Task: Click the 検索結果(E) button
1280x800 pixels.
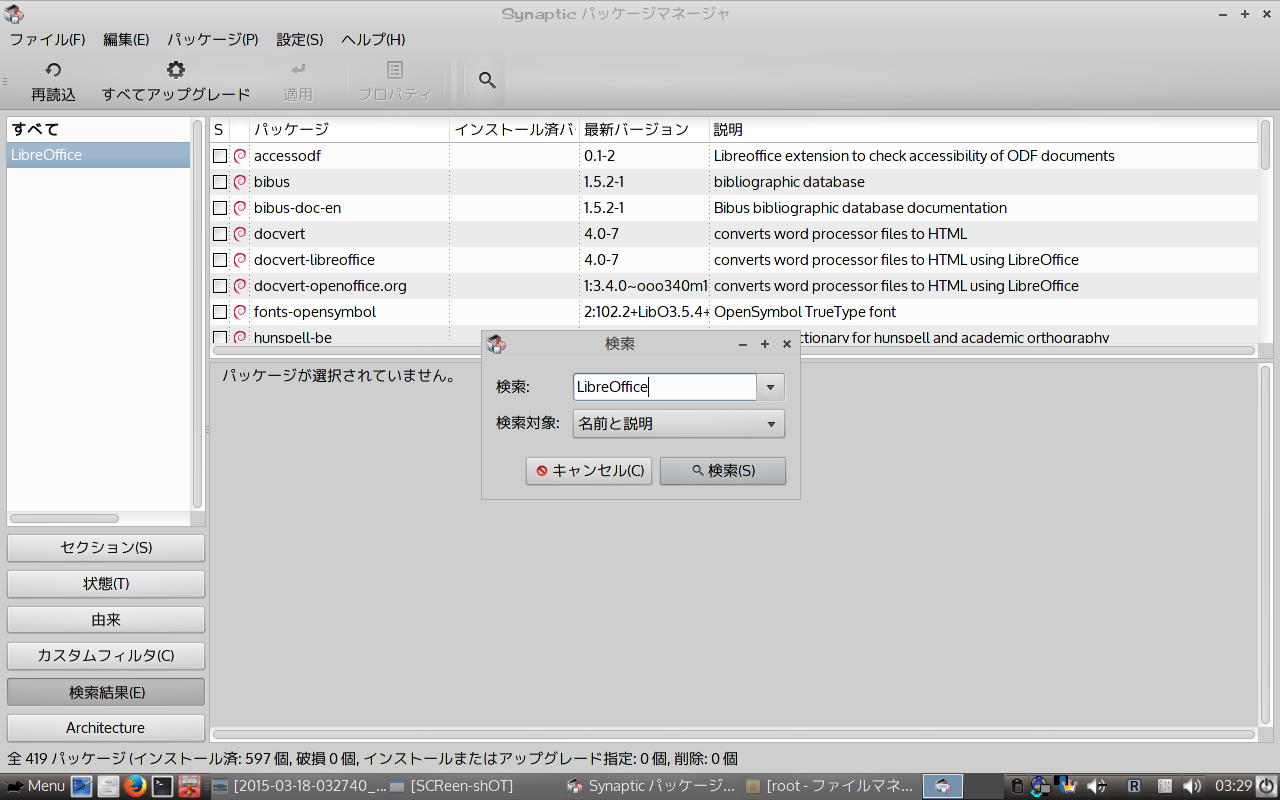Action: pos(106,692)
